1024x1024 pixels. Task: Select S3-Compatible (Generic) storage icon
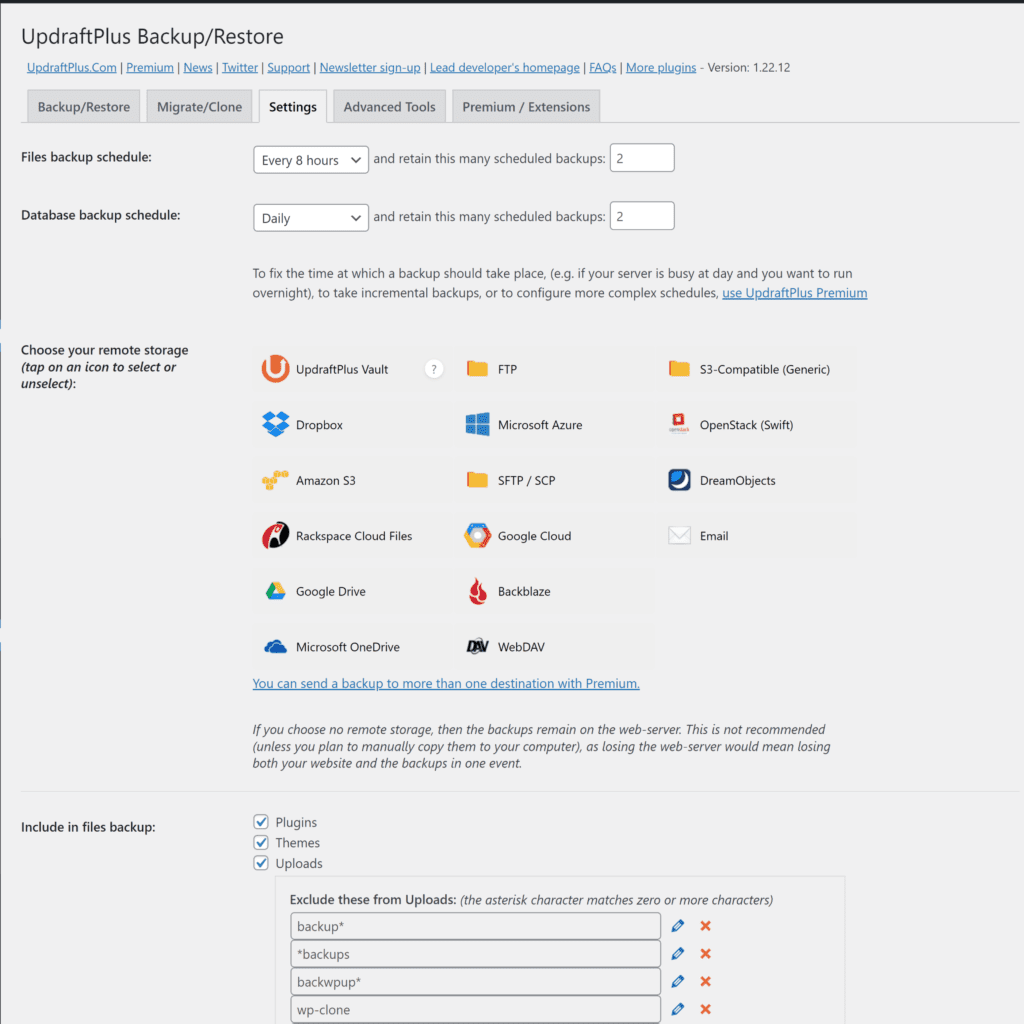(679, 369)
